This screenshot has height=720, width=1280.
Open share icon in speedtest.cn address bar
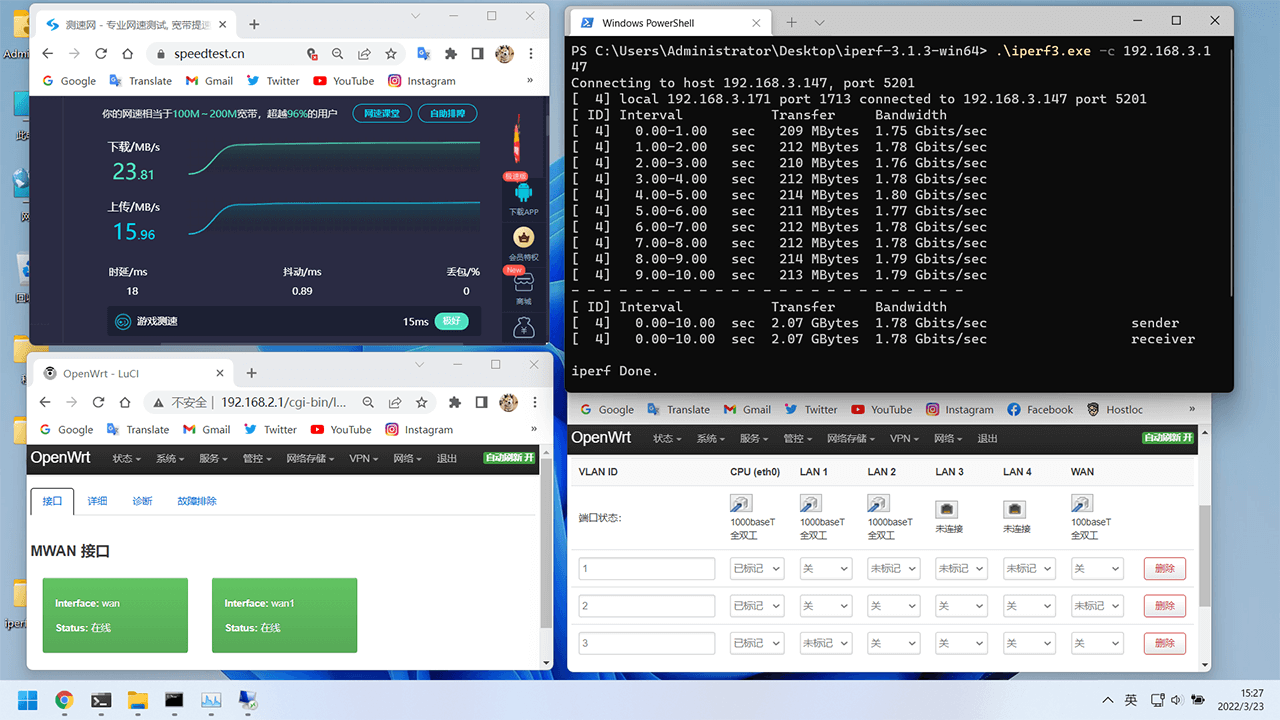(365, 54)
